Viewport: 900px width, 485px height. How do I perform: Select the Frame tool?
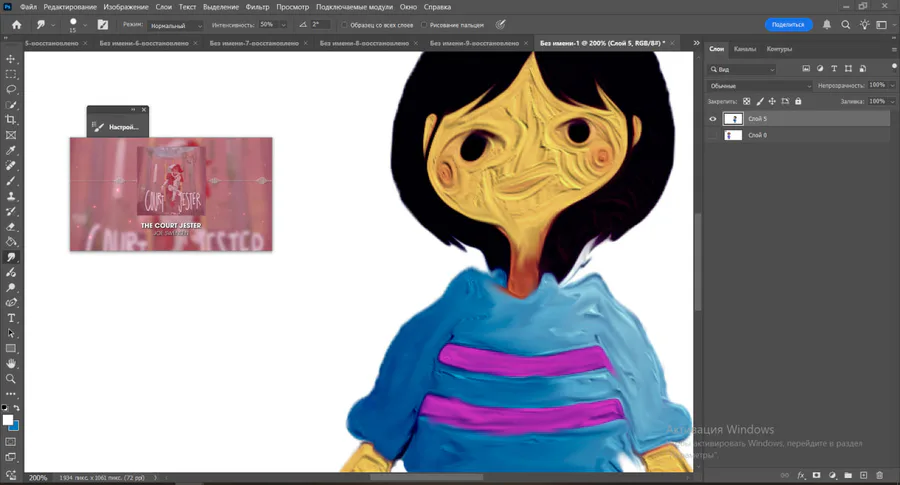pyautogui.click(x=10, y=135)
